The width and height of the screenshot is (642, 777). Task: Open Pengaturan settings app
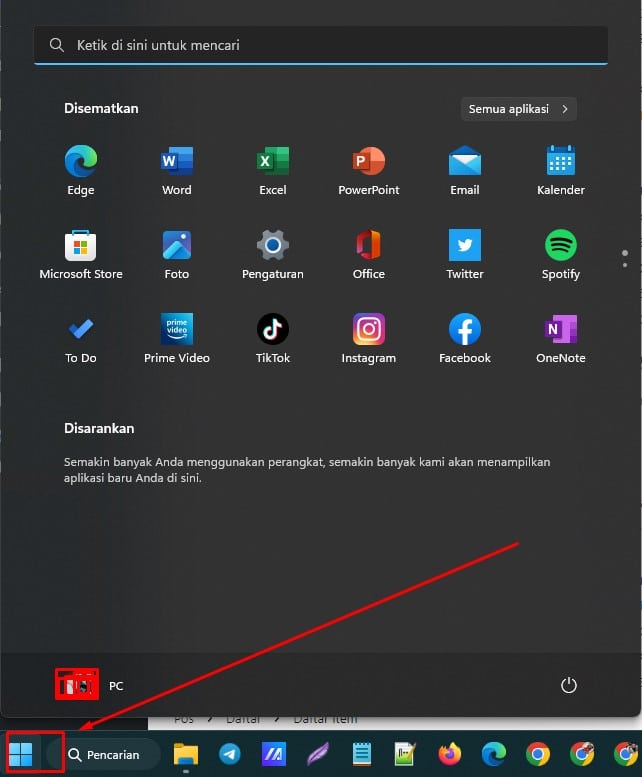tap(273, 254)
